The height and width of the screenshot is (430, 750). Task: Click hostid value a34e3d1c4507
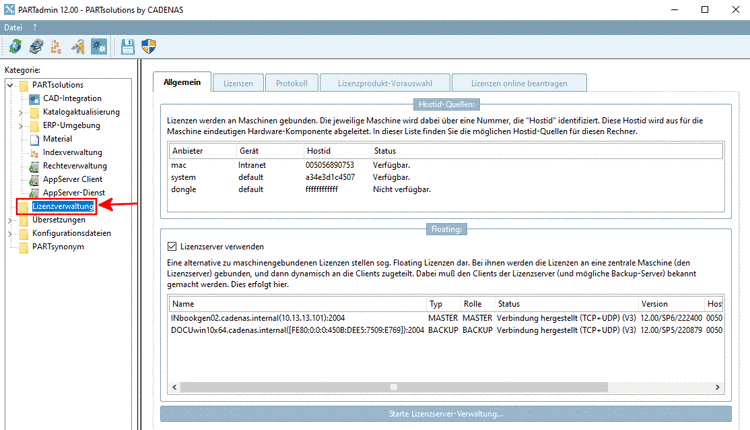pos(330,177)
